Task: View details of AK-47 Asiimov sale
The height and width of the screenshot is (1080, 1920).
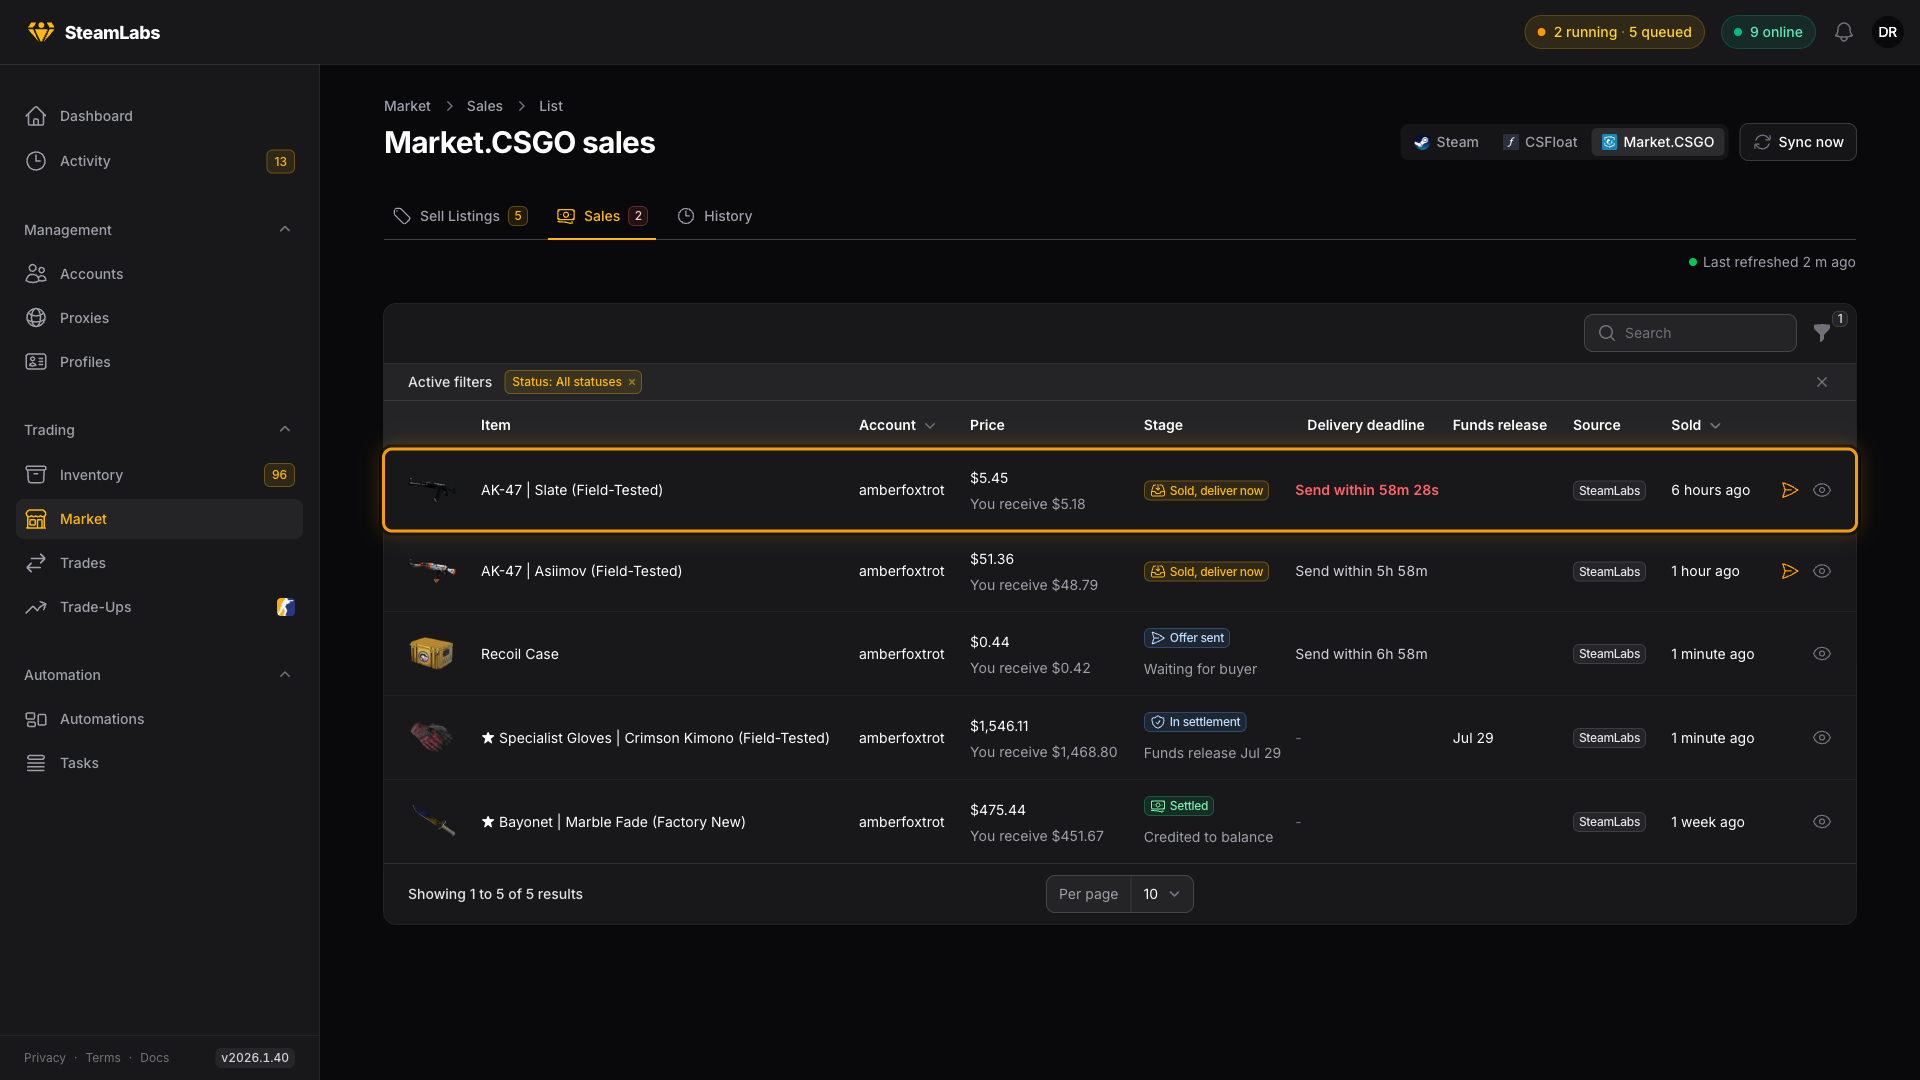Action: (x=1822, y=571)
